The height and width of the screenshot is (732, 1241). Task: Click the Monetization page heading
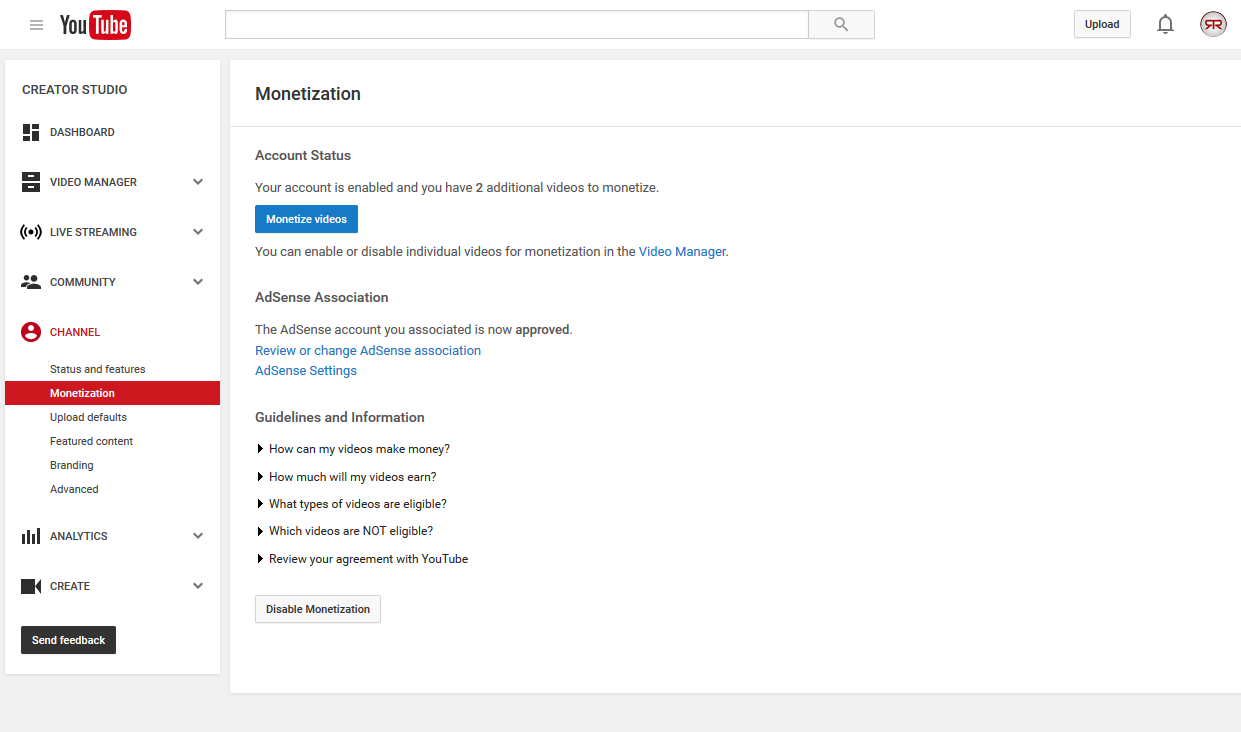pos(308,94)
